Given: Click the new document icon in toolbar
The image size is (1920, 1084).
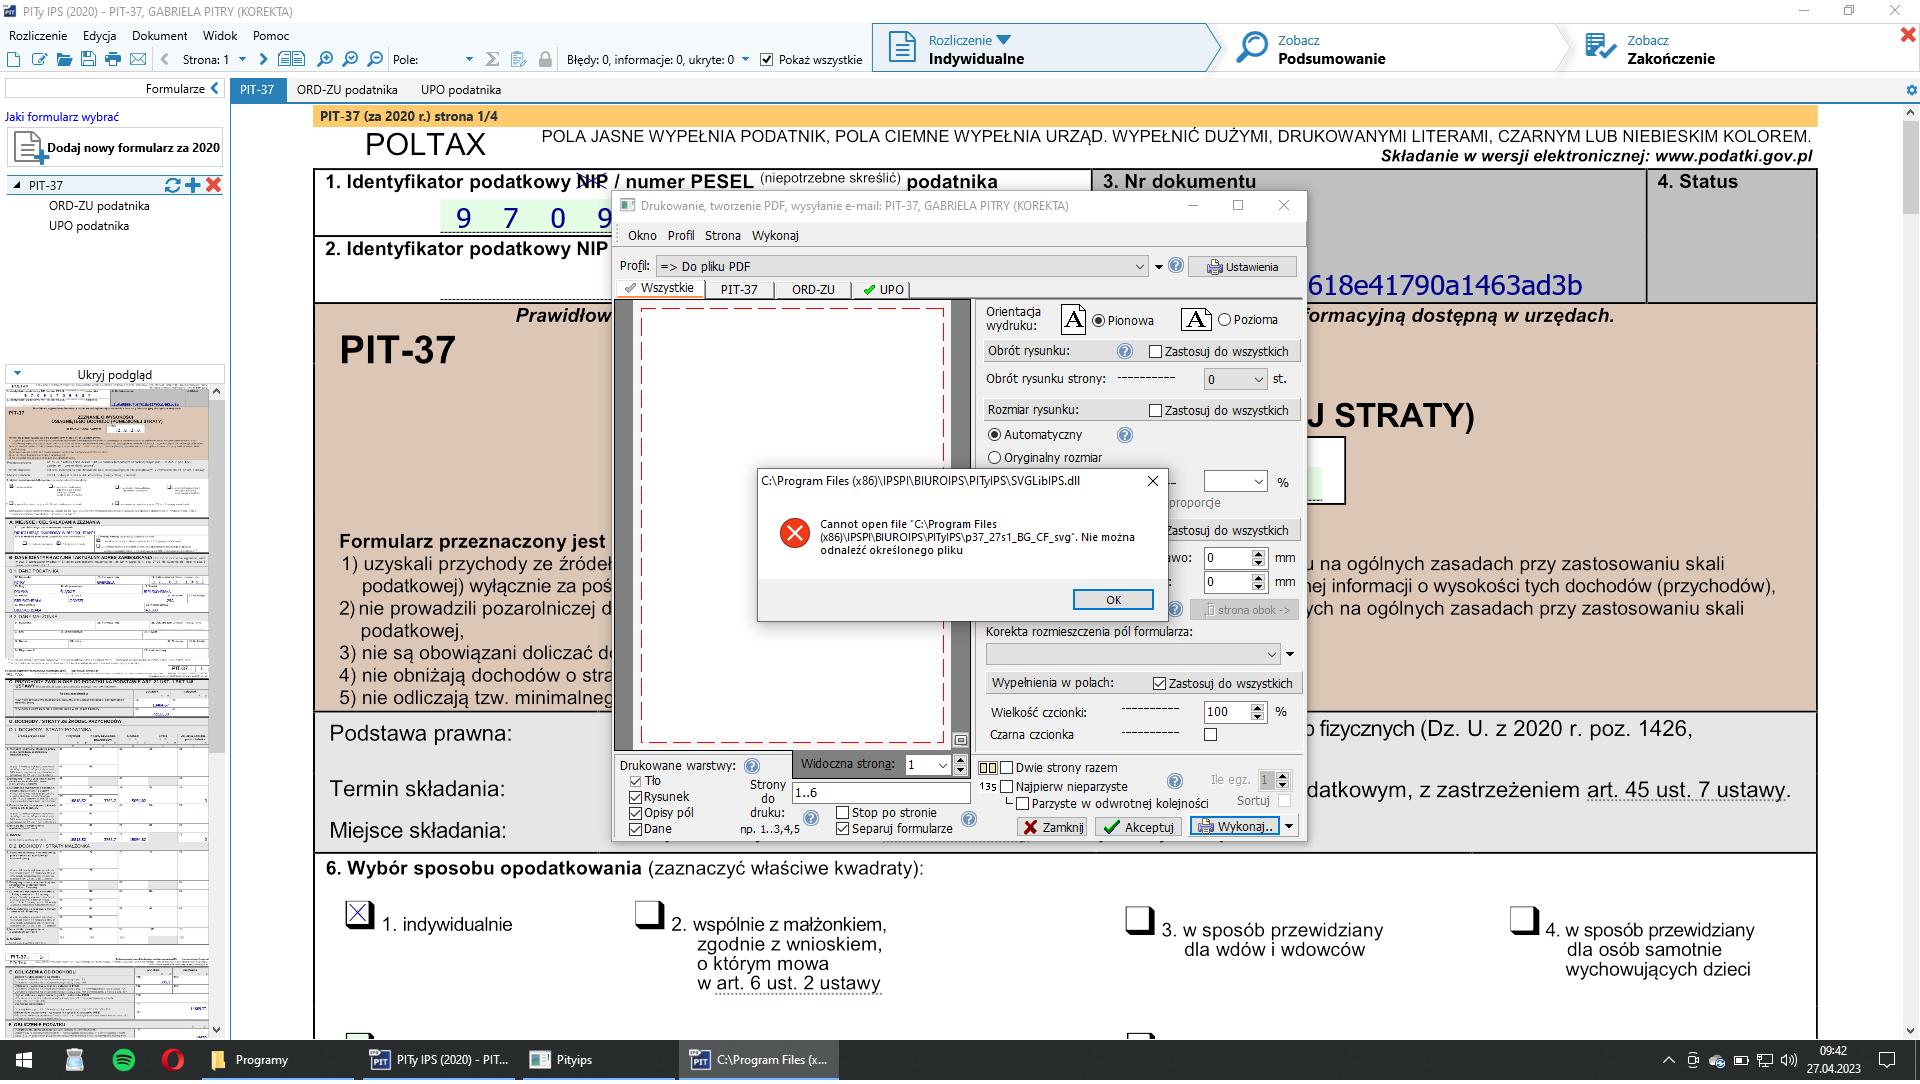Looking at the screenshot, I should [14, 60].
